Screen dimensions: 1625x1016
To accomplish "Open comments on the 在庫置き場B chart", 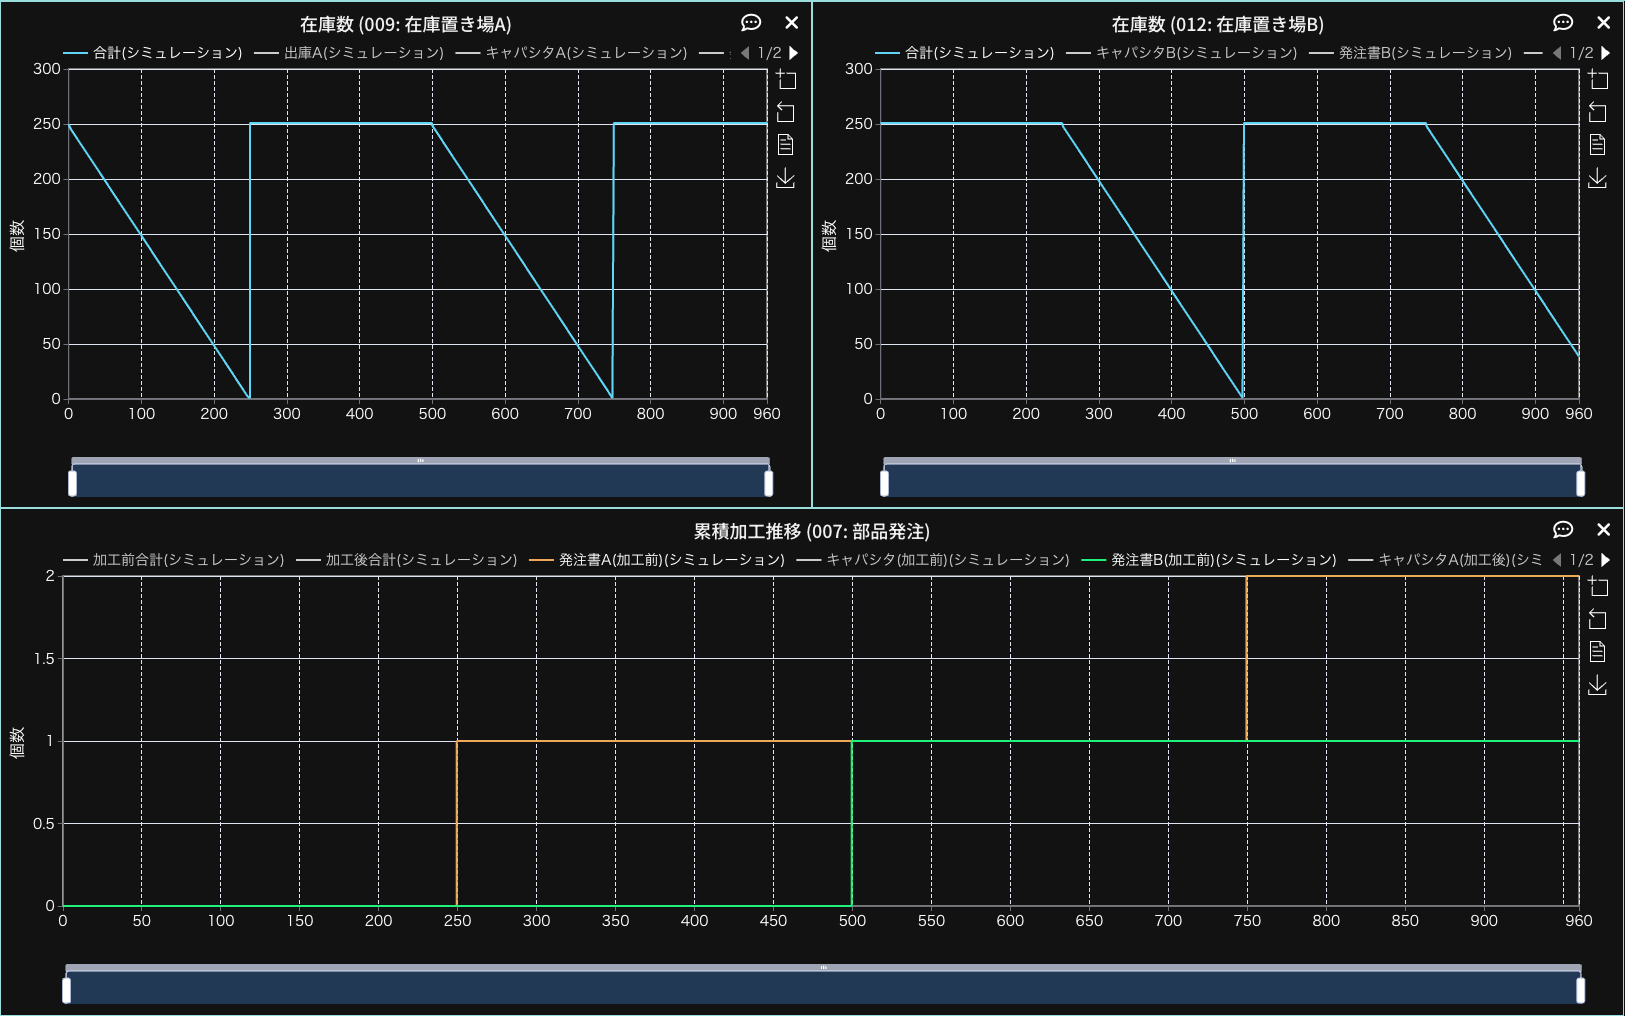I will 1563,23.
